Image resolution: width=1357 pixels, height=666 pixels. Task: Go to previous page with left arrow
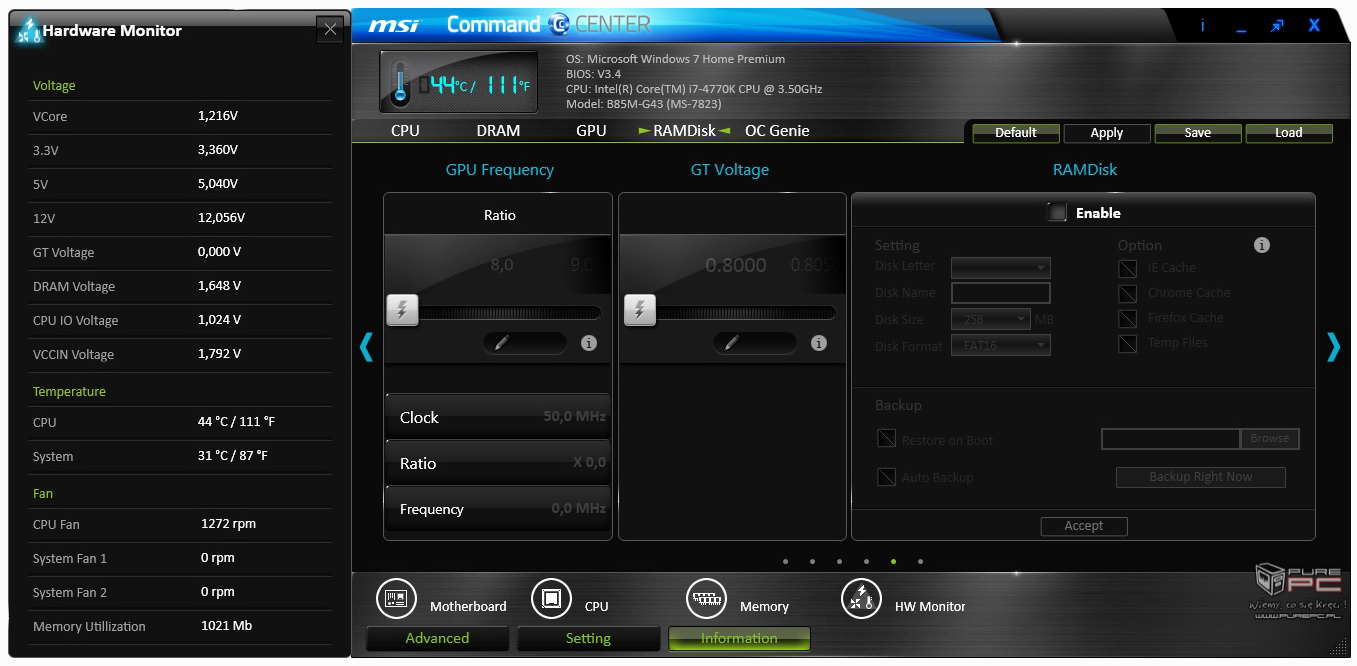coord(366,346)
